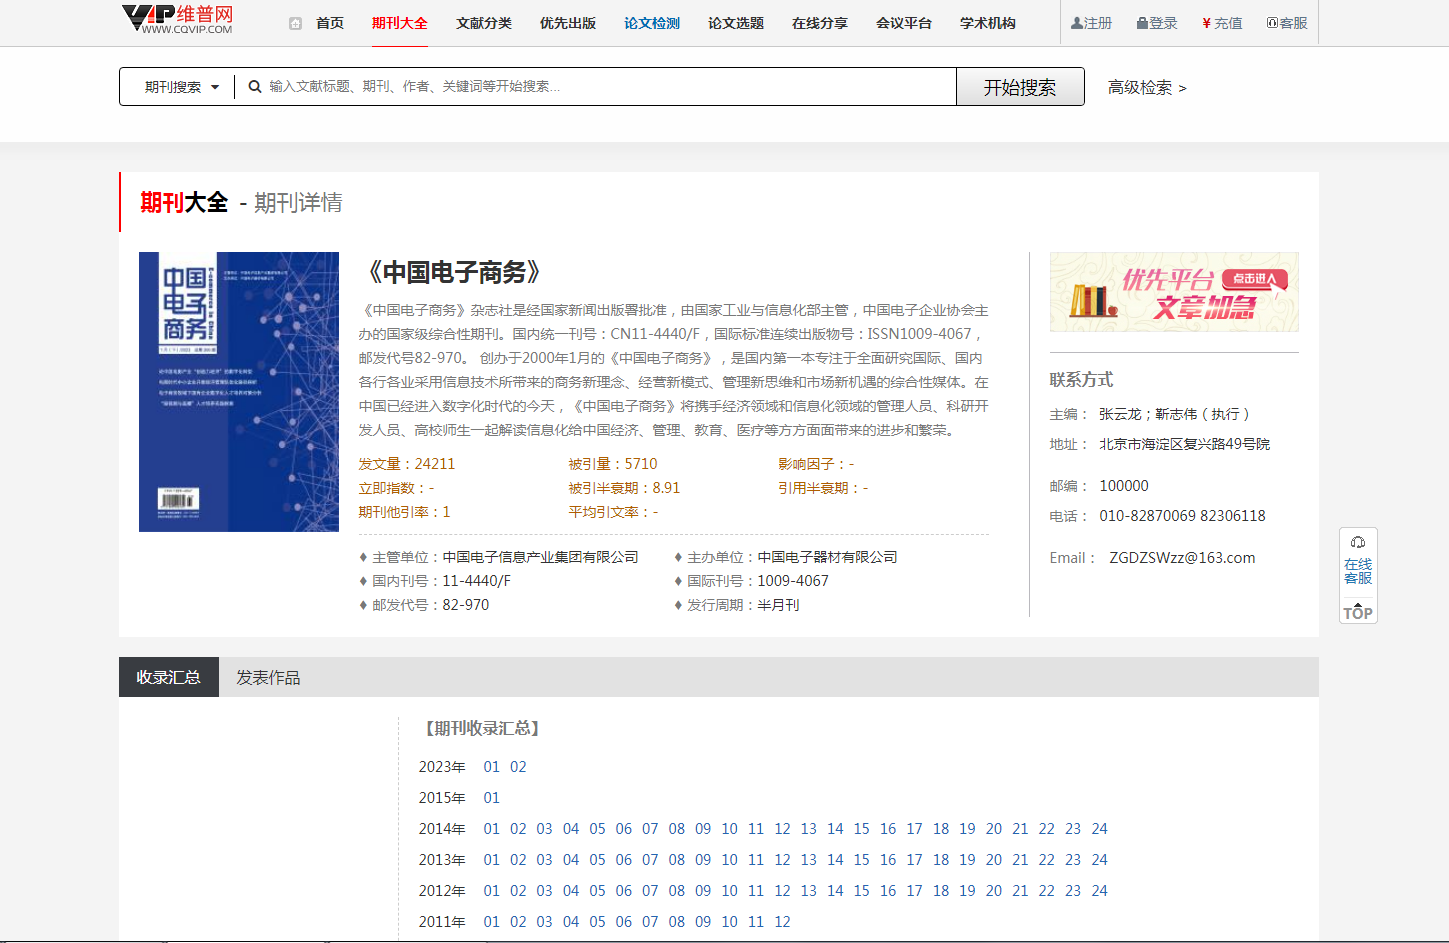Open issue 20 of 2012年
1449x943 pixels.
[x=994, y=891]
